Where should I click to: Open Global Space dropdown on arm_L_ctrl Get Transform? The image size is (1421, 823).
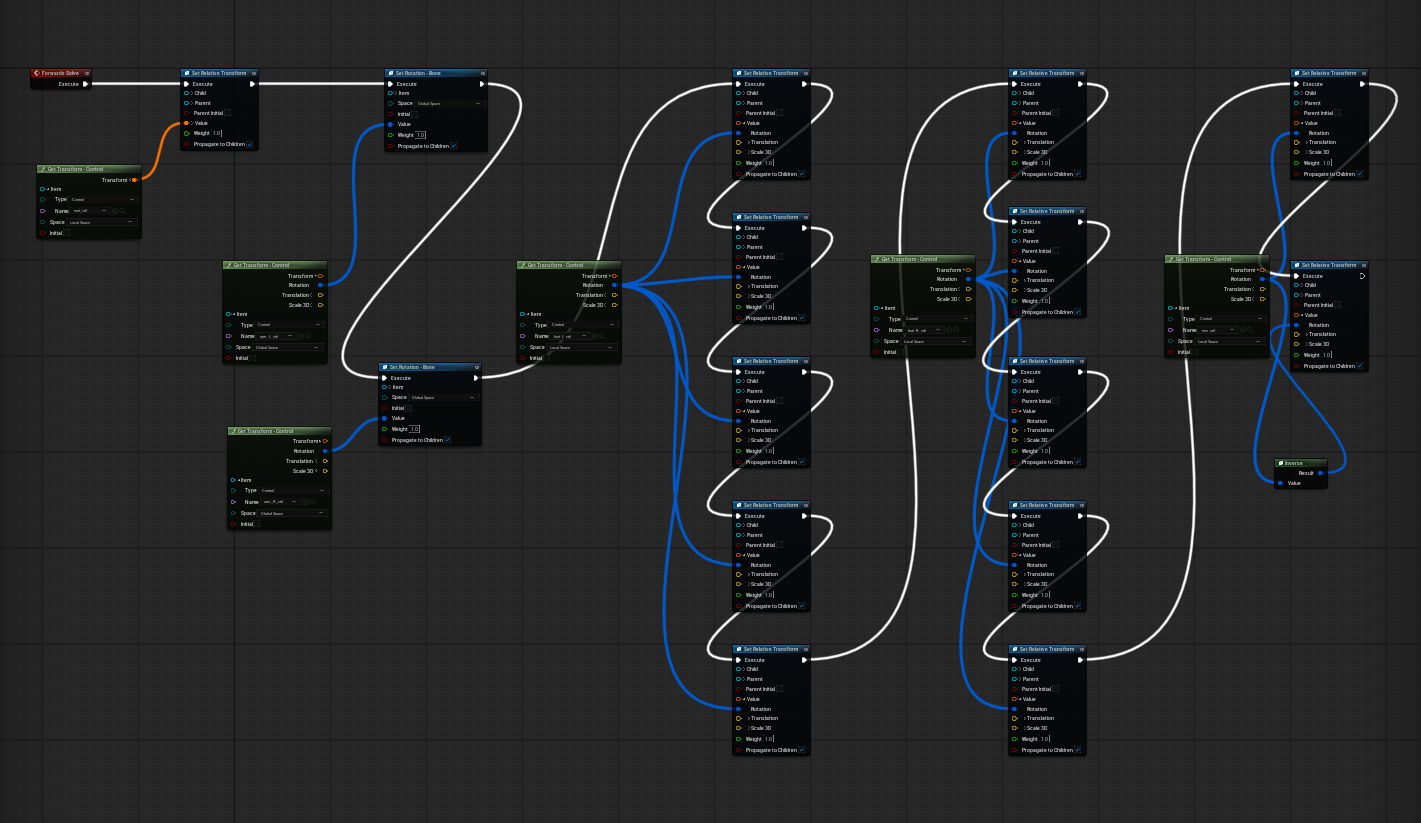(289, 347)
